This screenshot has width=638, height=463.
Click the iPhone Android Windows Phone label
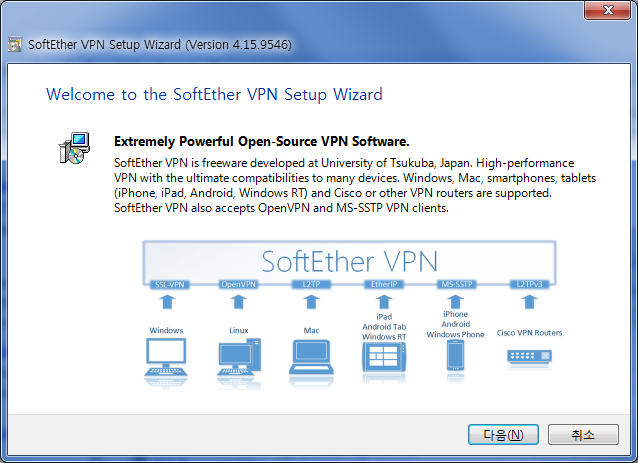[455, 324]
